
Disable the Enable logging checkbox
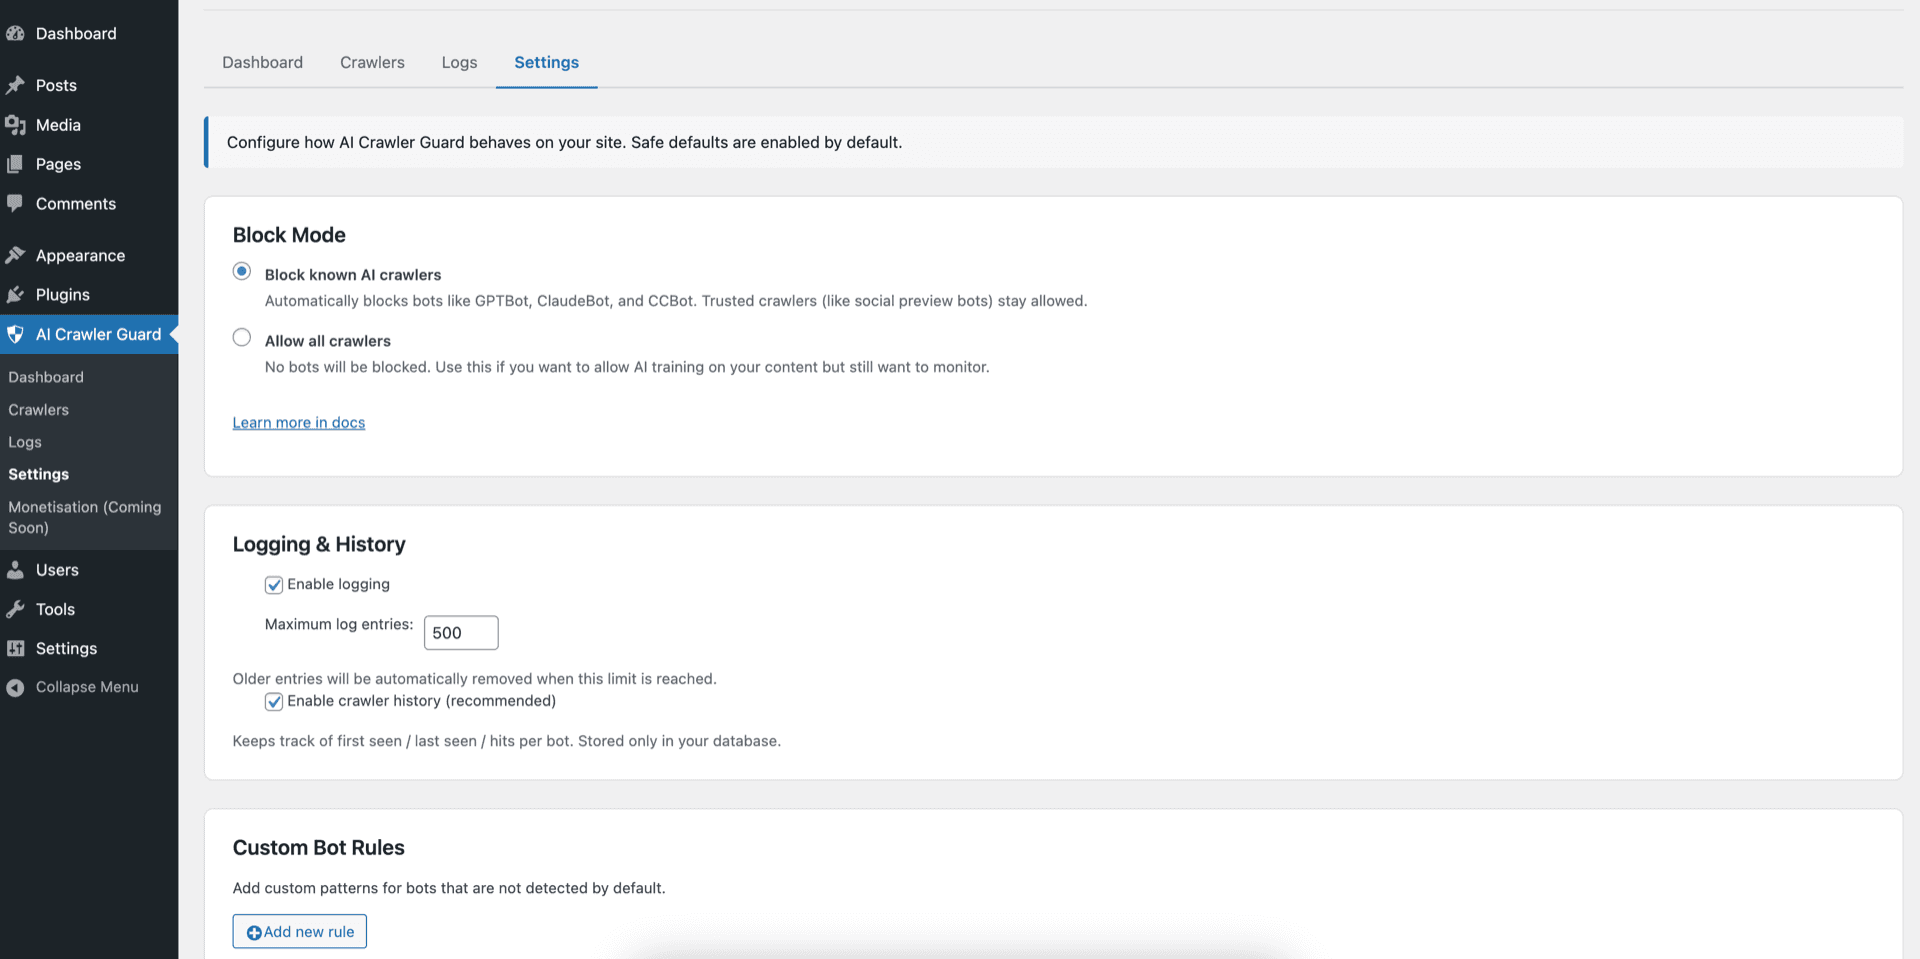pyautogui.click(x=273, y=584)
